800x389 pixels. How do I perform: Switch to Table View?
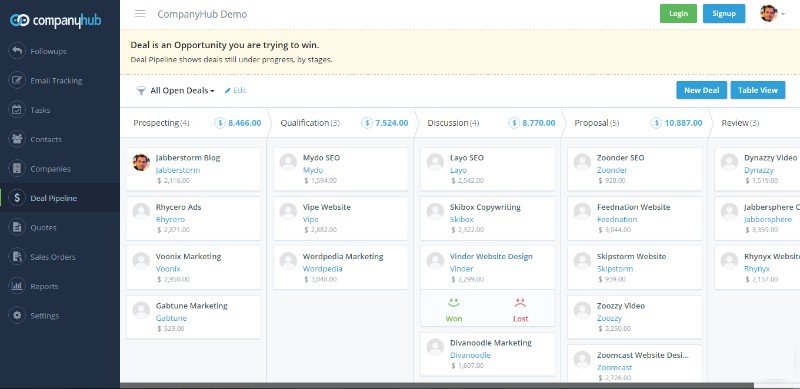(758, 90)
